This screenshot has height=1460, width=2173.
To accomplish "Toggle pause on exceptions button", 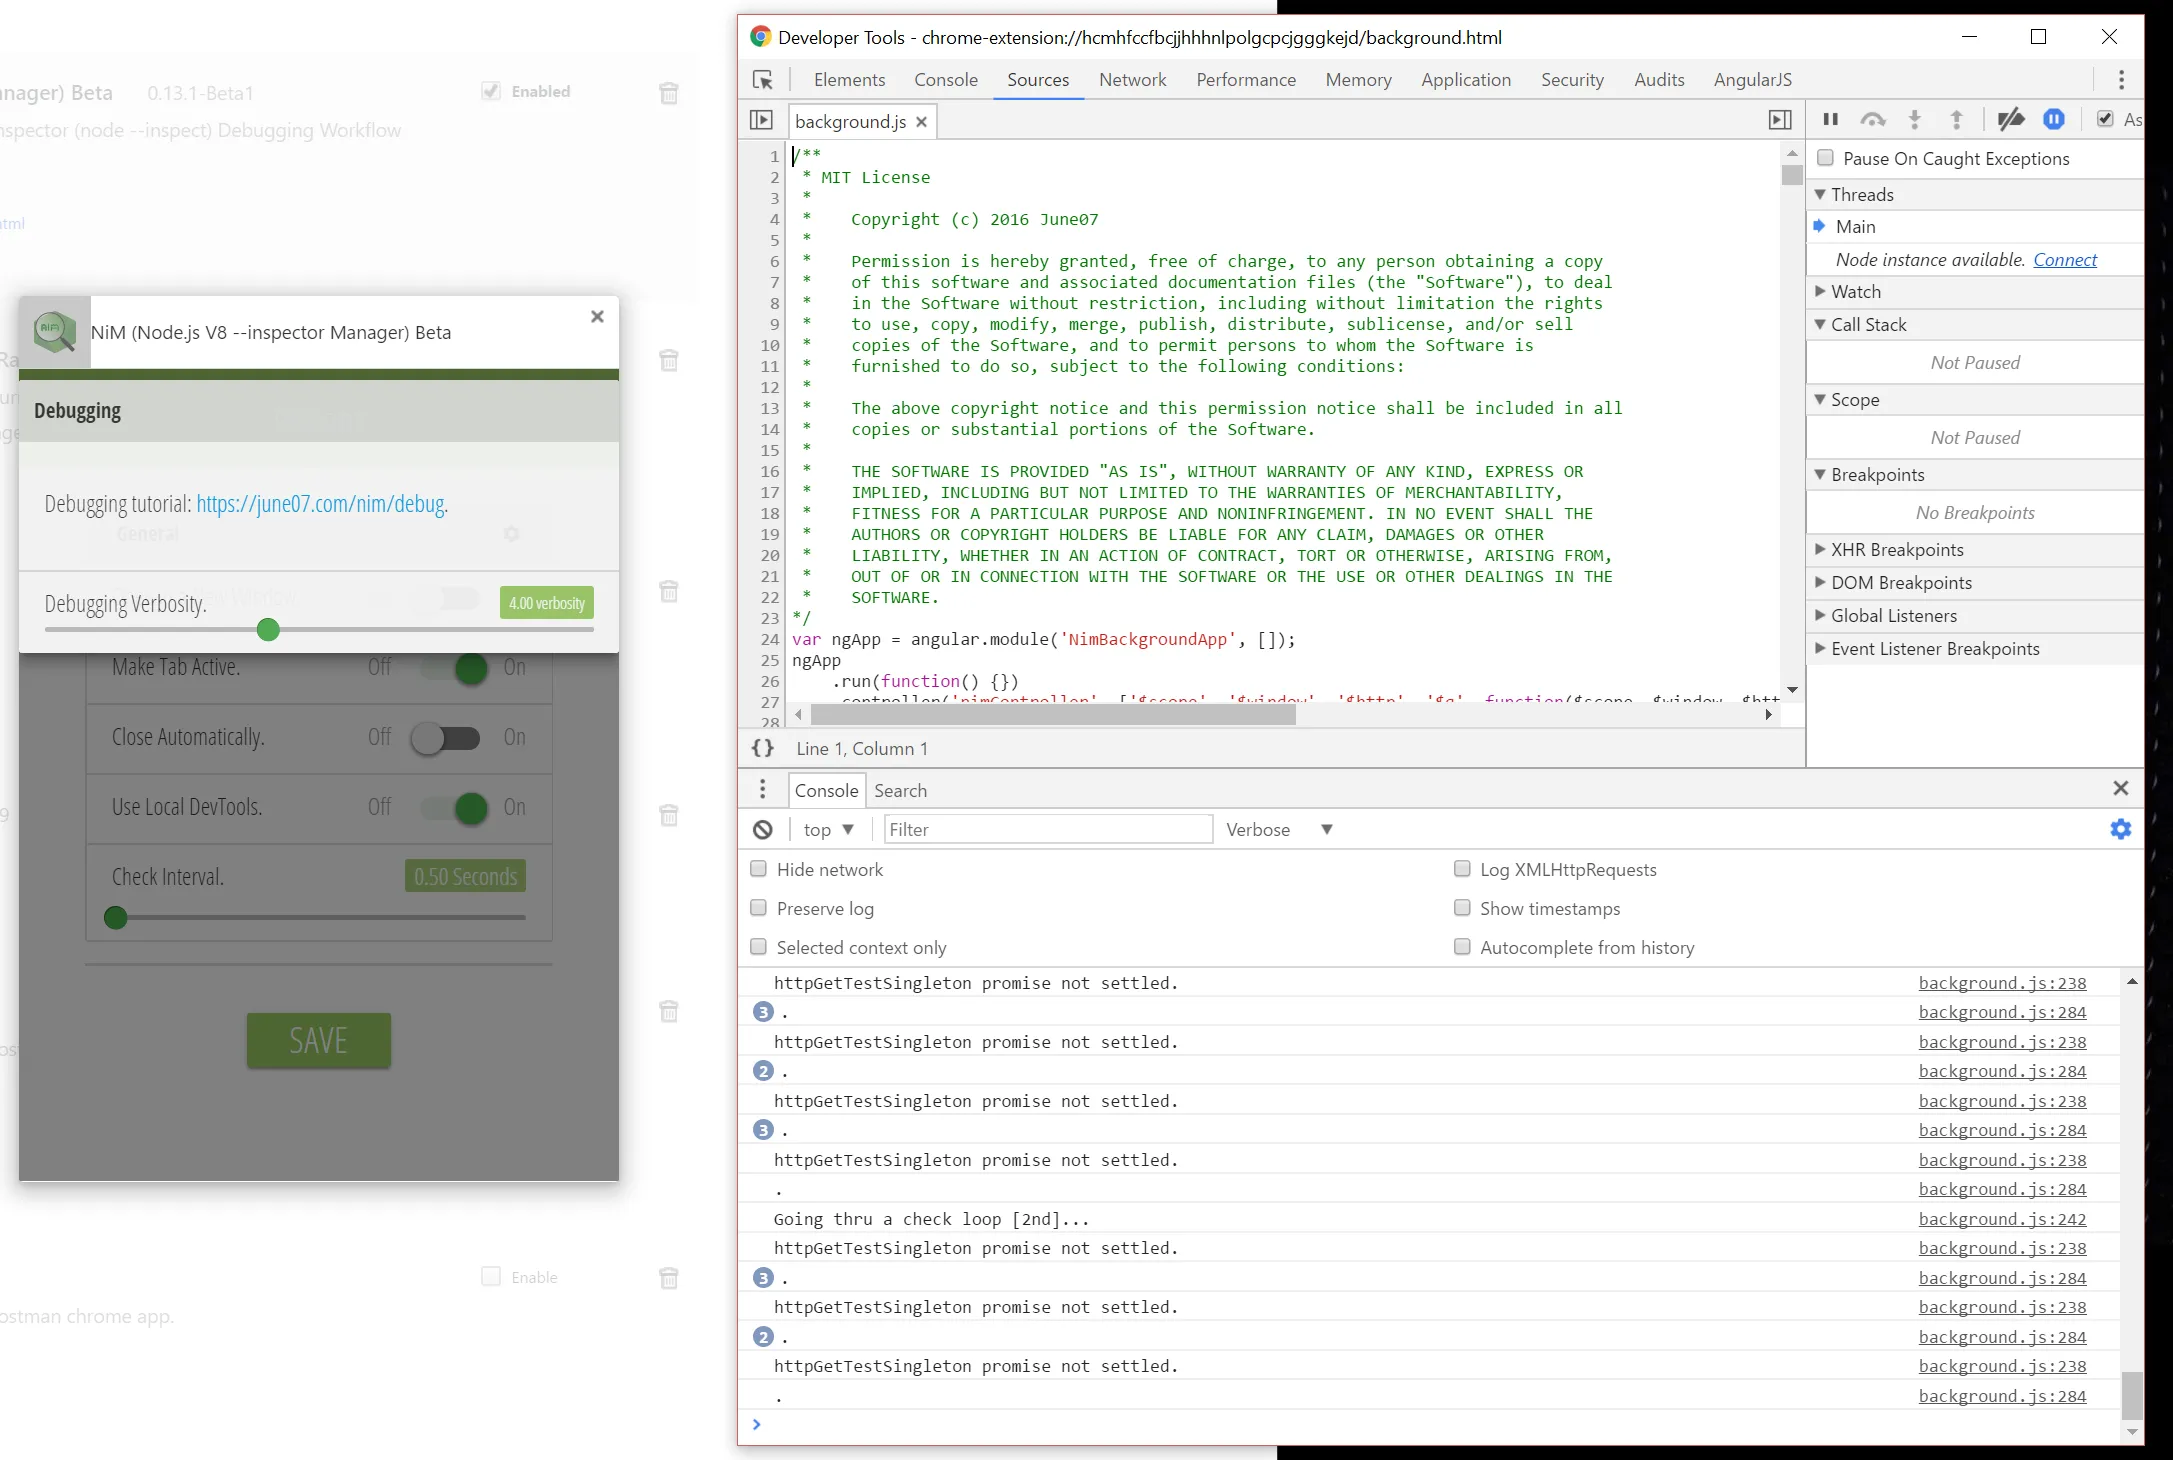I will point(2054,120).
